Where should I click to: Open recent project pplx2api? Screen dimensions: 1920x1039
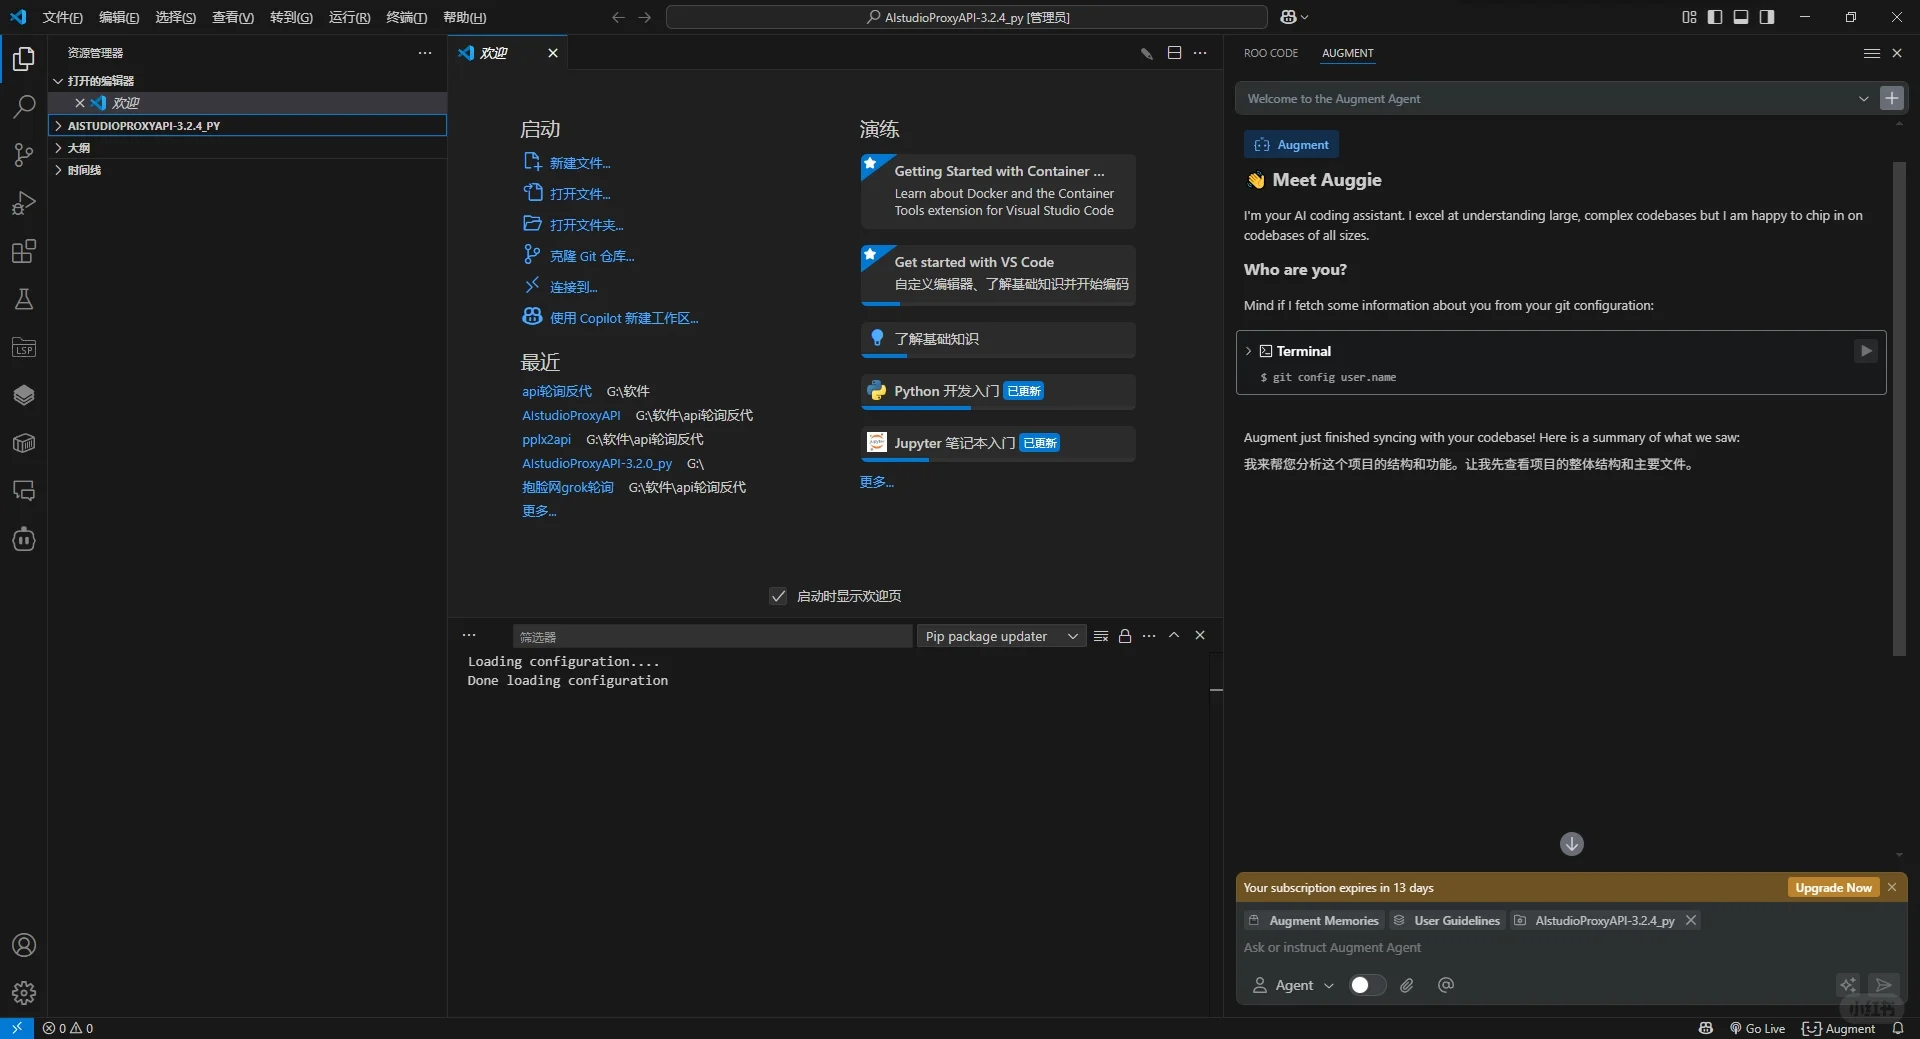546,439
